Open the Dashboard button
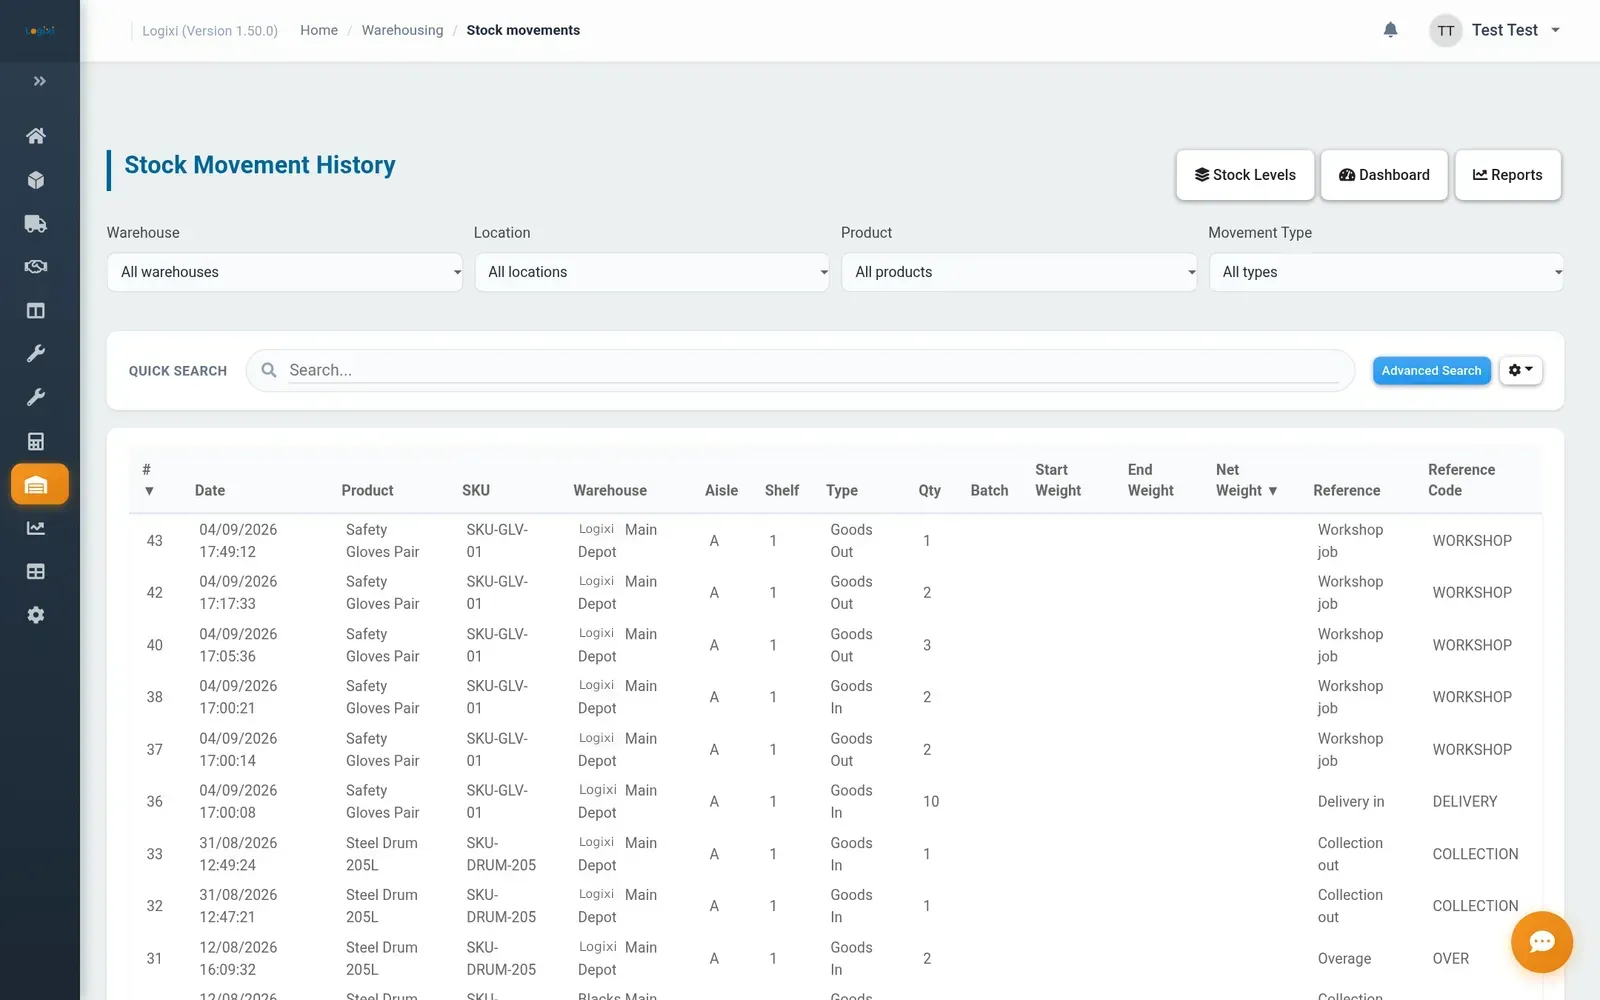 click(1384, 175)
